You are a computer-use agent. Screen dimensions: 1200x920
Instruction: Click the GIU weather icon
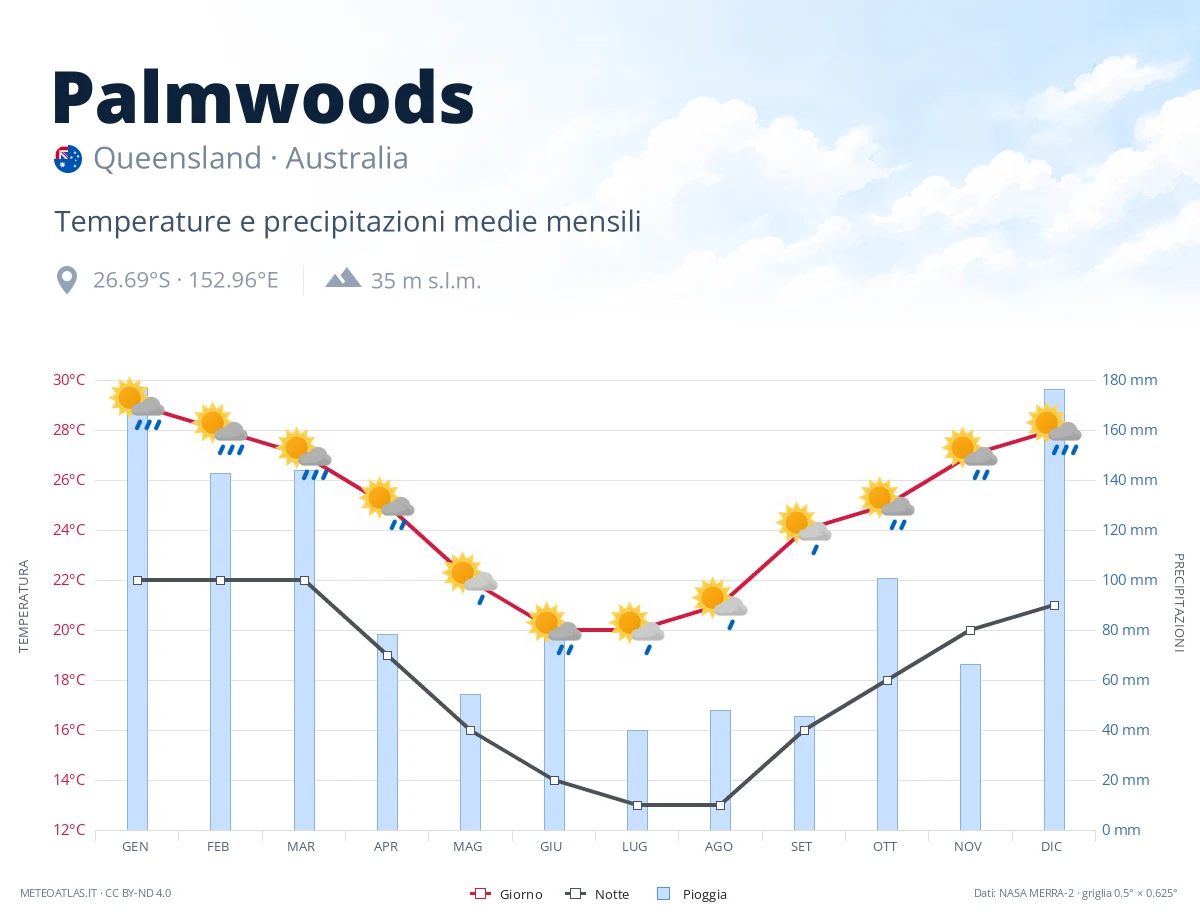tap(554, 629)
